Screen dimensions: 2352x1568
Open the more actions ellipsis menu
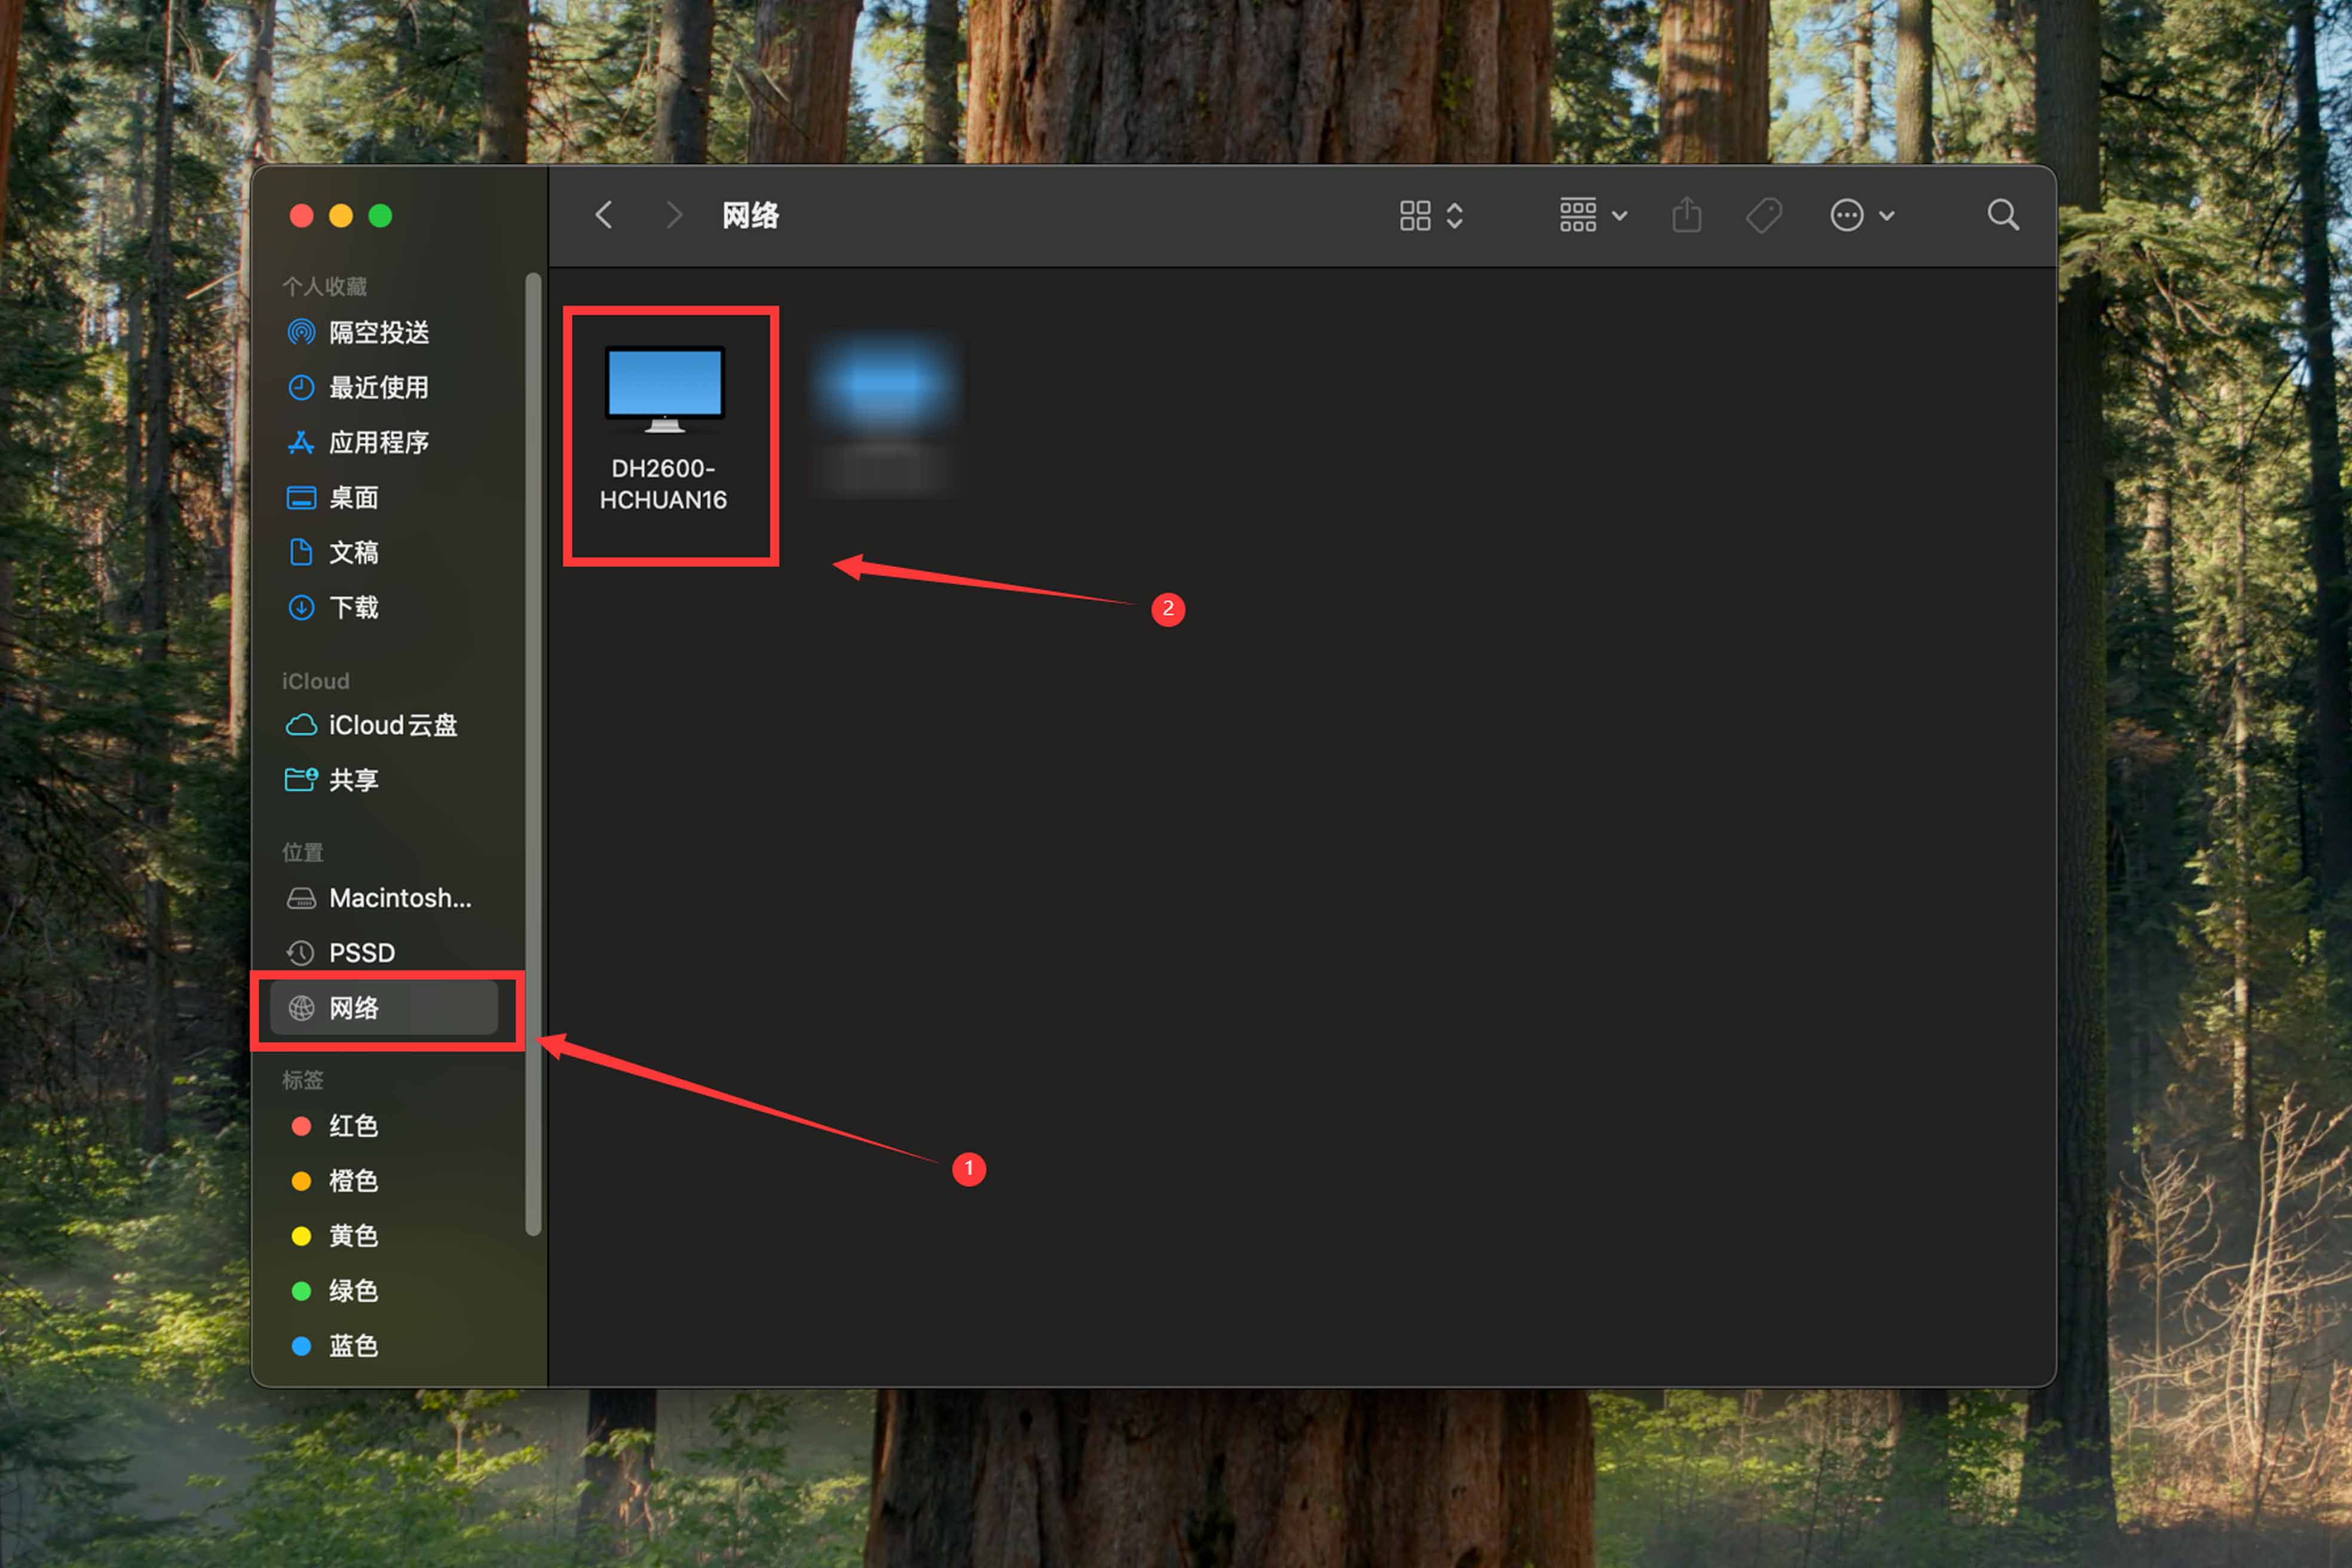[1862, 215]
